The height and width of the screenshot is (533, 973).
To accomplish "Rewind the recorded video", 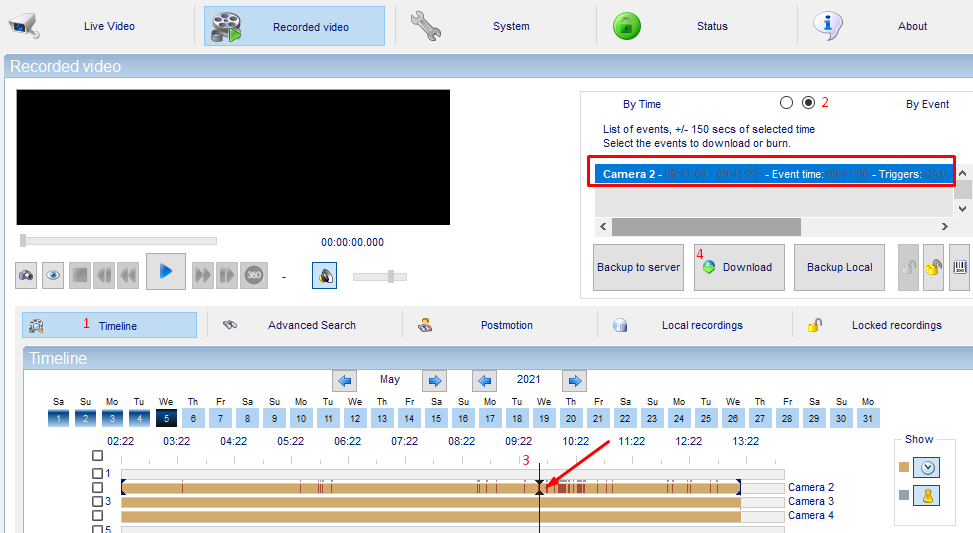I will pos(128,275).
